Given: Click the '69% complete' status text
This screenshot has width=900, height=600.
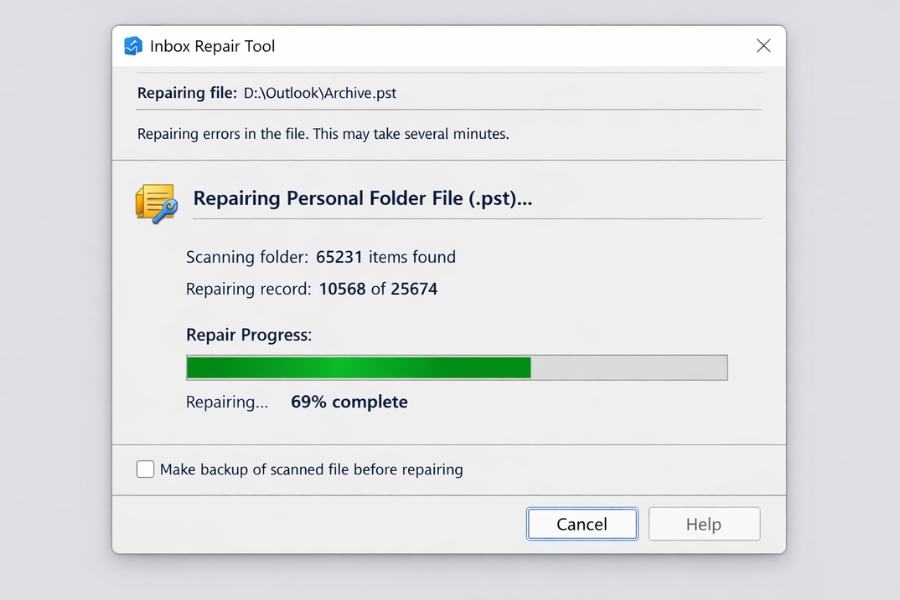Looking at the screenshot, I should (x=349, y=402).
